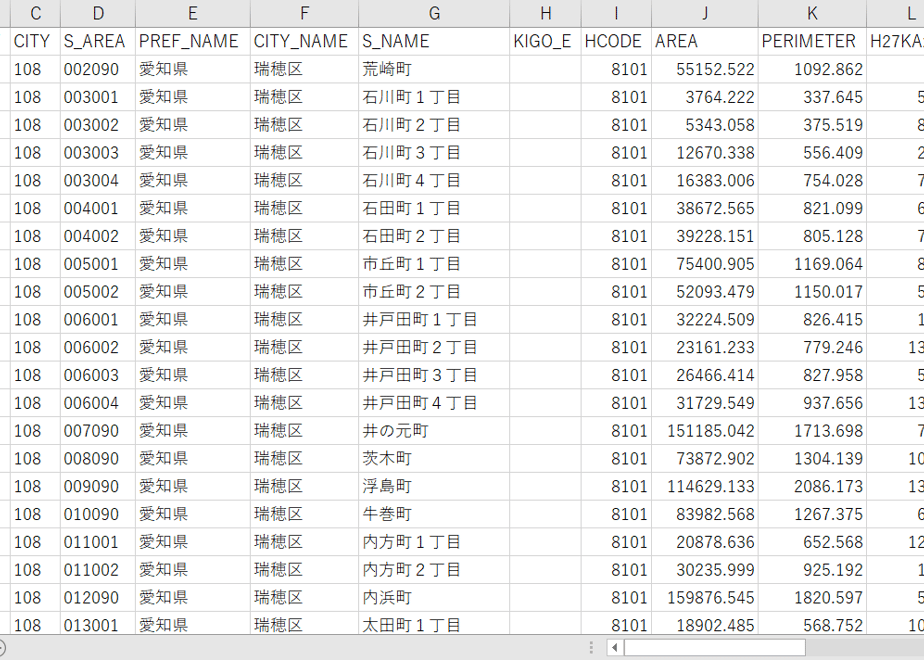The height and width of the screenshot is (660, 924).
Task: Click the sheet tab bar splitter dots
Action: pos(591,648)
